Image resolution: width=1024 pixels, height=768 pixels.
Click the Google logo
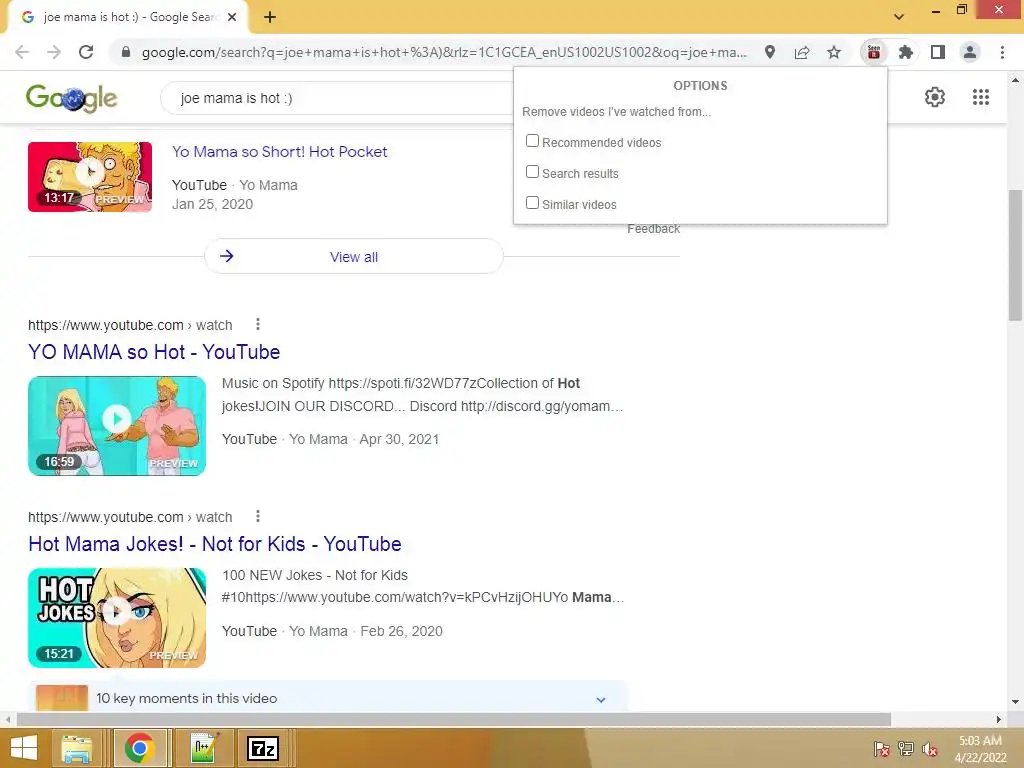(x=71, y=98)
